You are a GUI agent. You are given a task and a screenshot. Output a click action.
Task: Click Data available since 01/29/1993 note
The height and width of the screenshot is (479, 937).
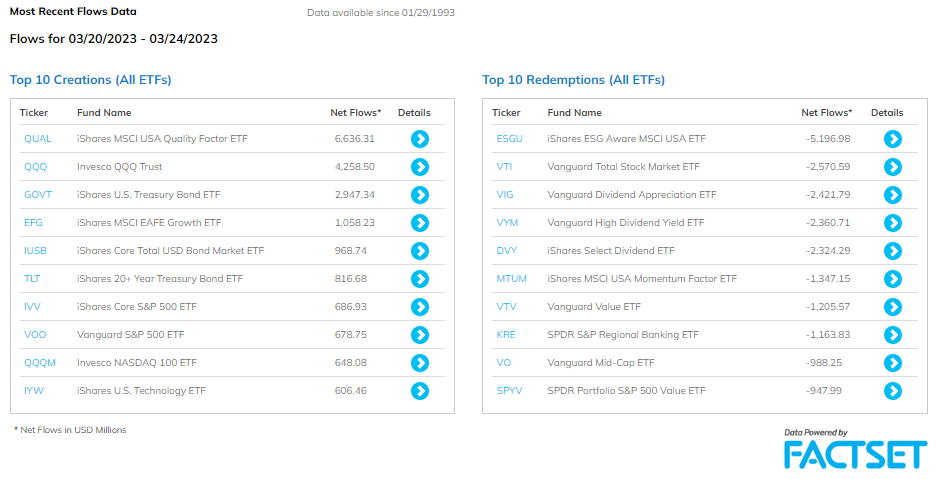(381, 13)
